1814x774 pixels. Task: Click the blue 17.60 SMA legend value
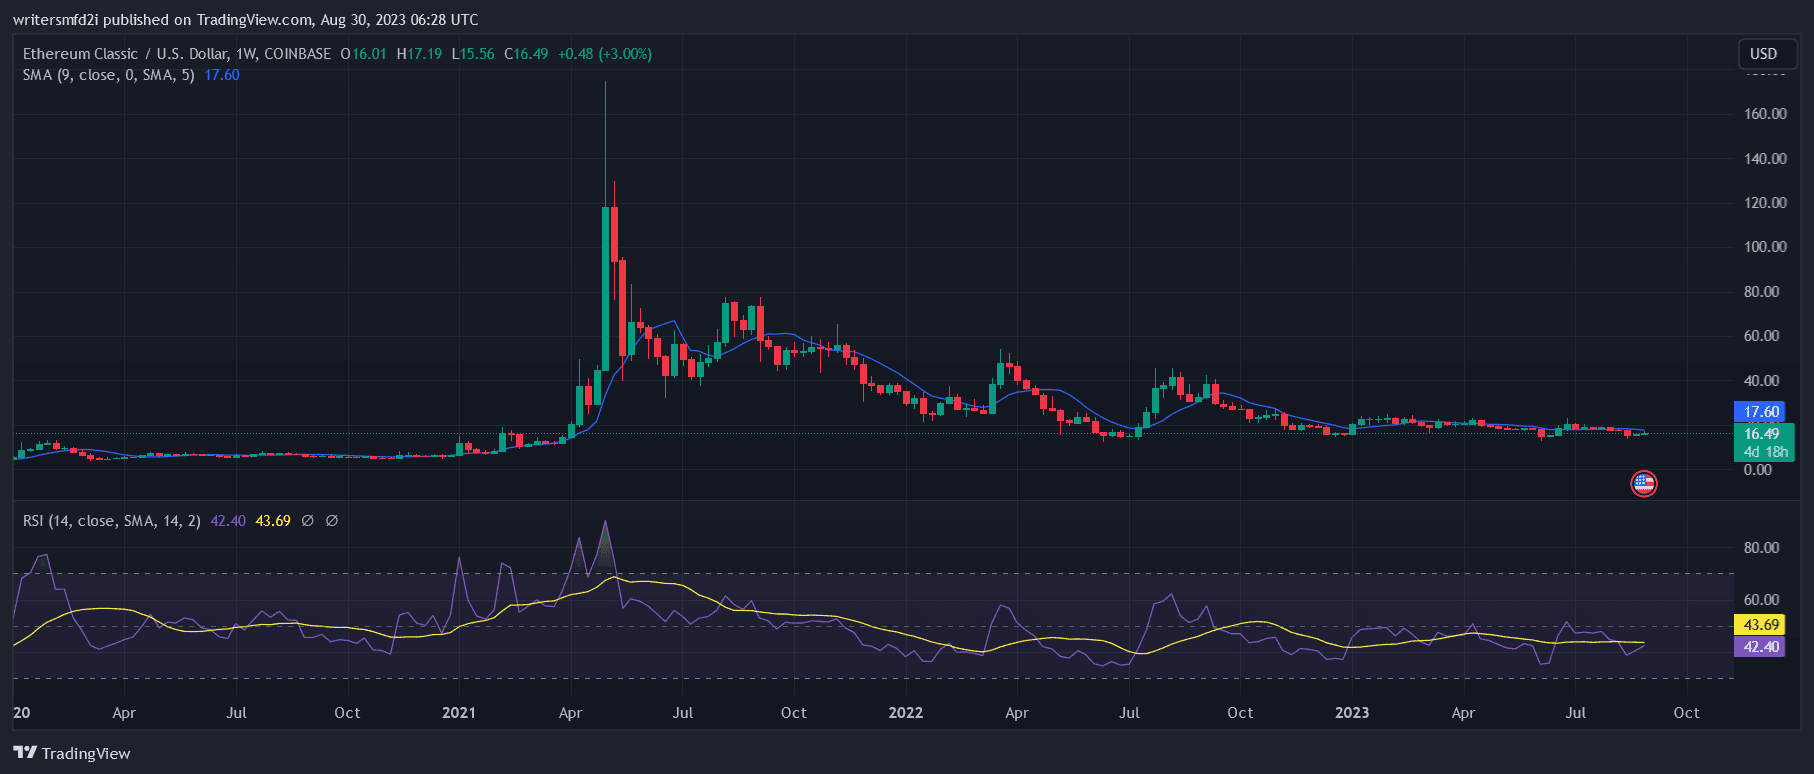222,75
